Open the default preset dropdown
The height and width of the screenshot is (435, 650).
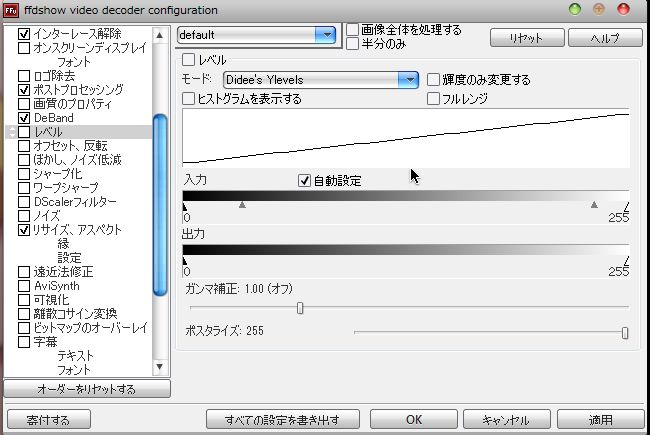(325, 35)
